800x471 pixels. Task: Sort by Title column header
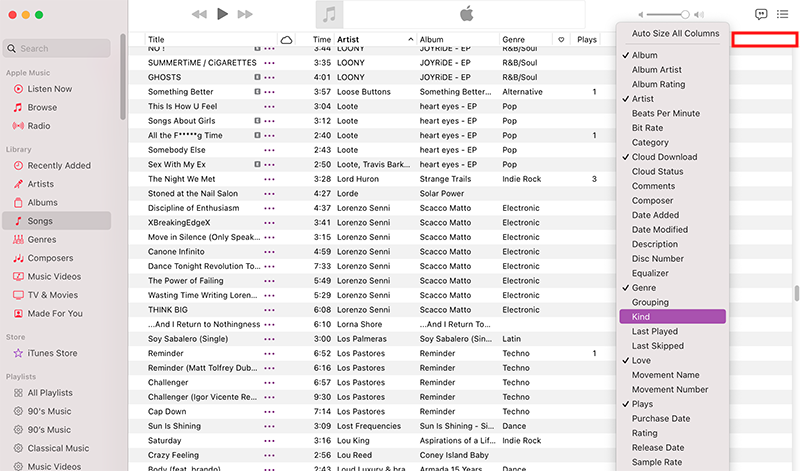211,39
